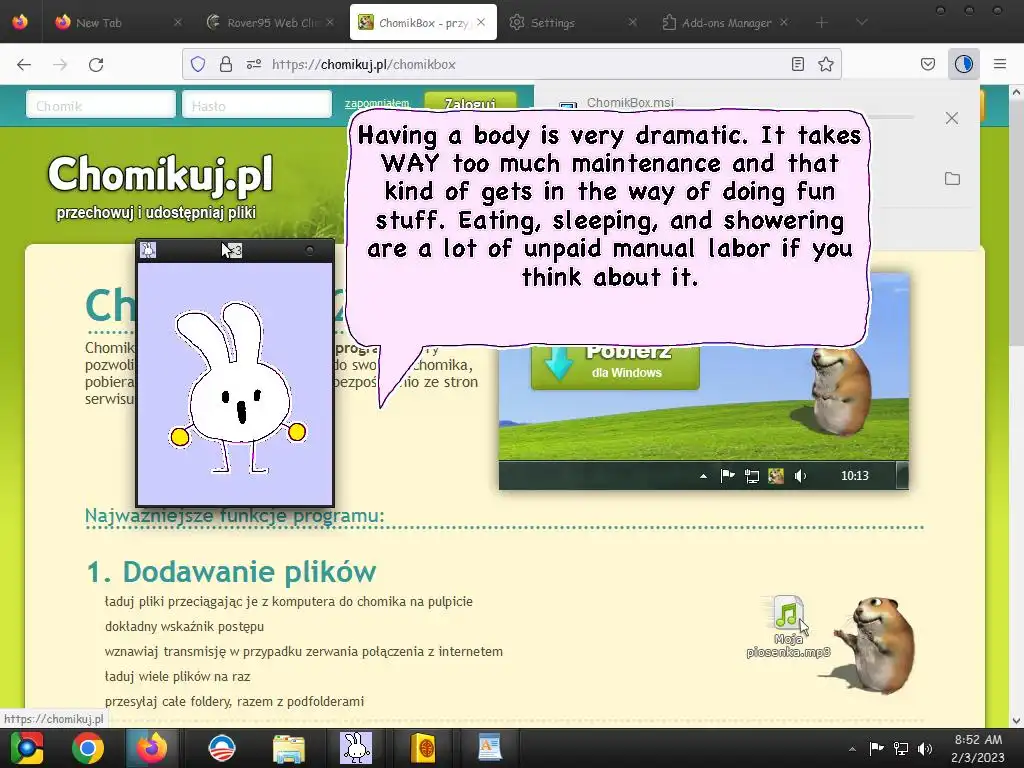
Task: Open the Start menu button
Action: coord(26,748)
